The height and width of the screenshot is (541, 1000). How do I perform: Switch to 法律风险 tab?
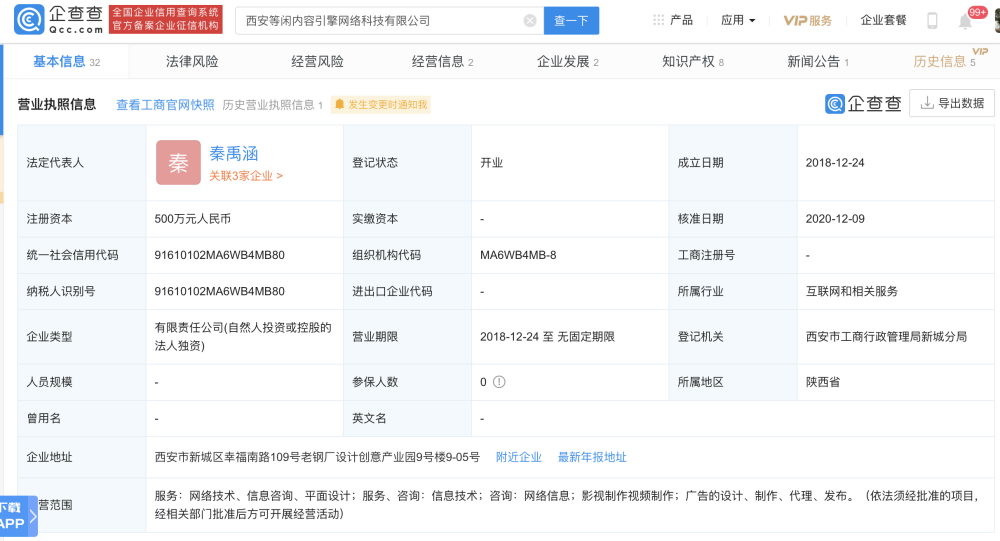tap(192, 61)
